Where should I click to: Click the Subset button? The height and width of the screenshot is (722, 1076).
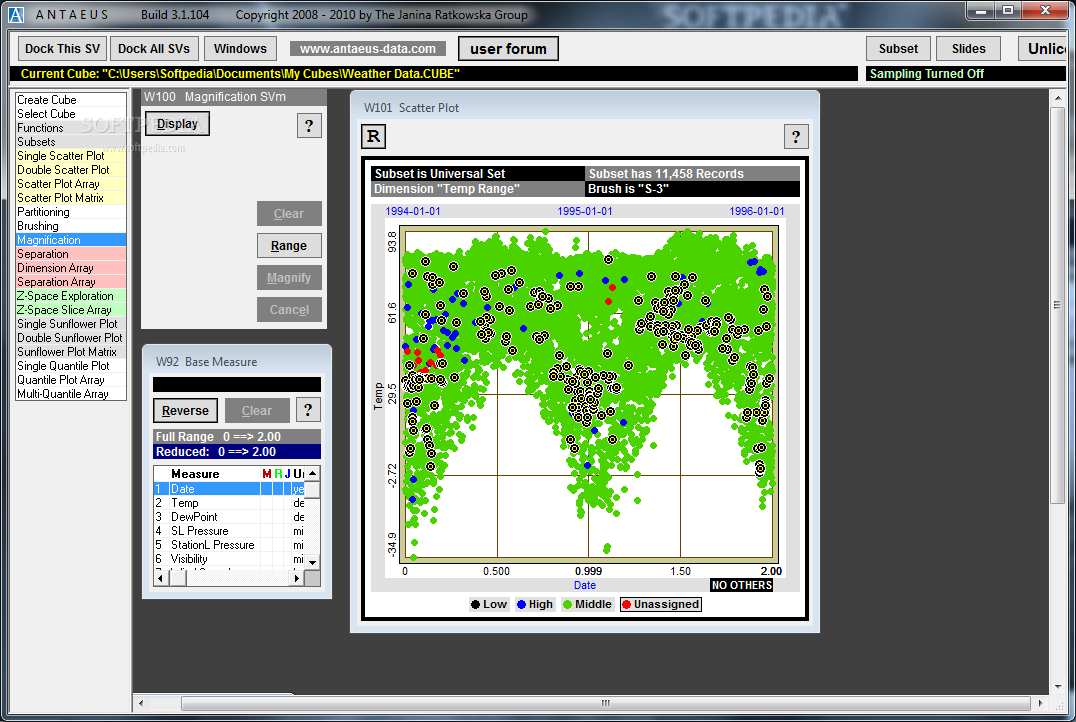[898, 49]
